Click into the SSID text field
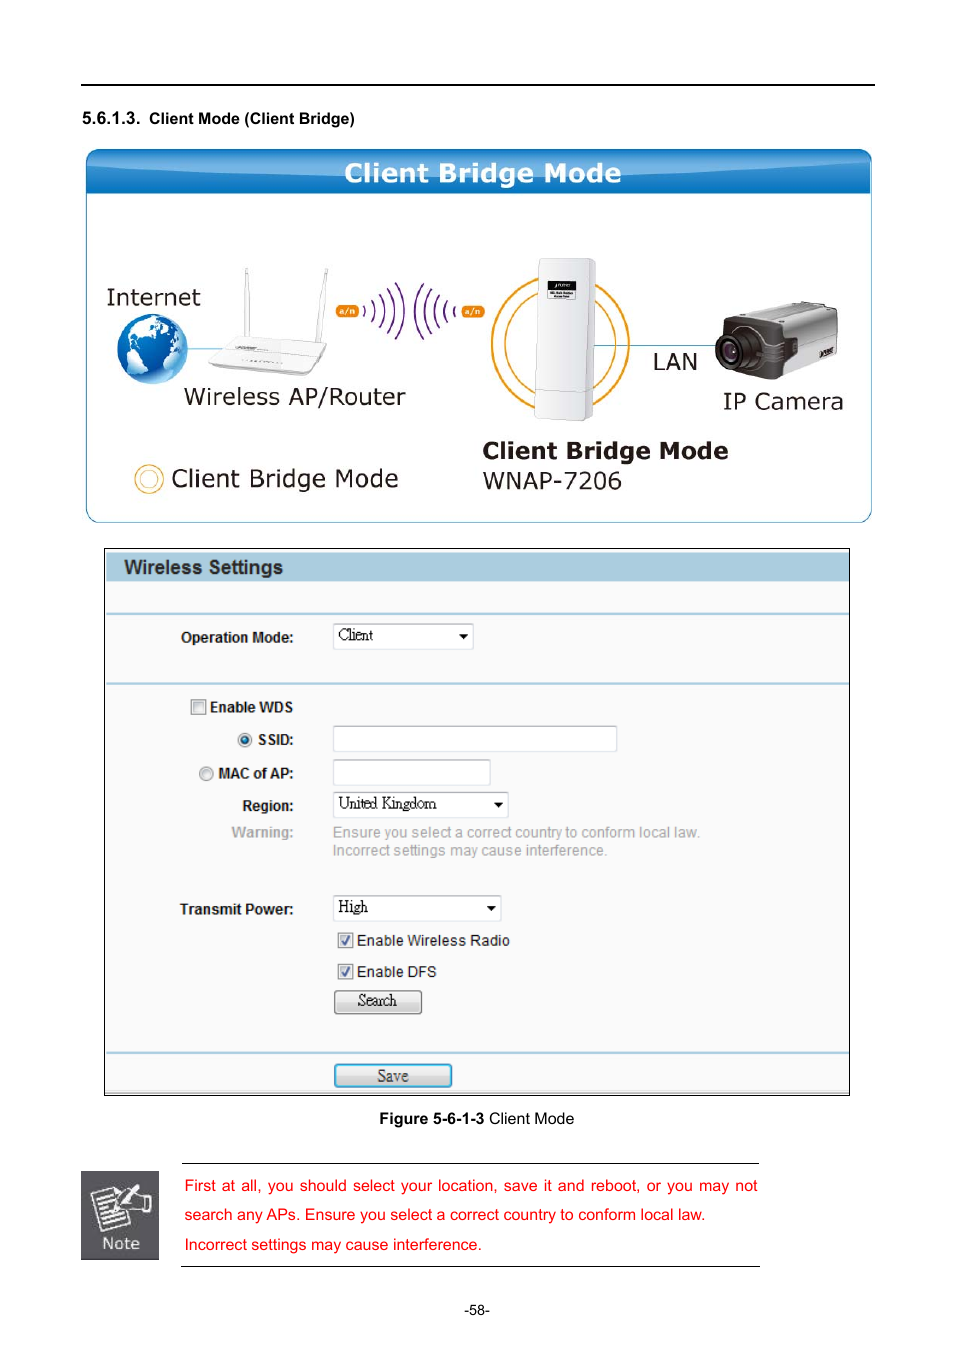The height and width of the screenshot is (1350, 954). [x=474, y=739]
